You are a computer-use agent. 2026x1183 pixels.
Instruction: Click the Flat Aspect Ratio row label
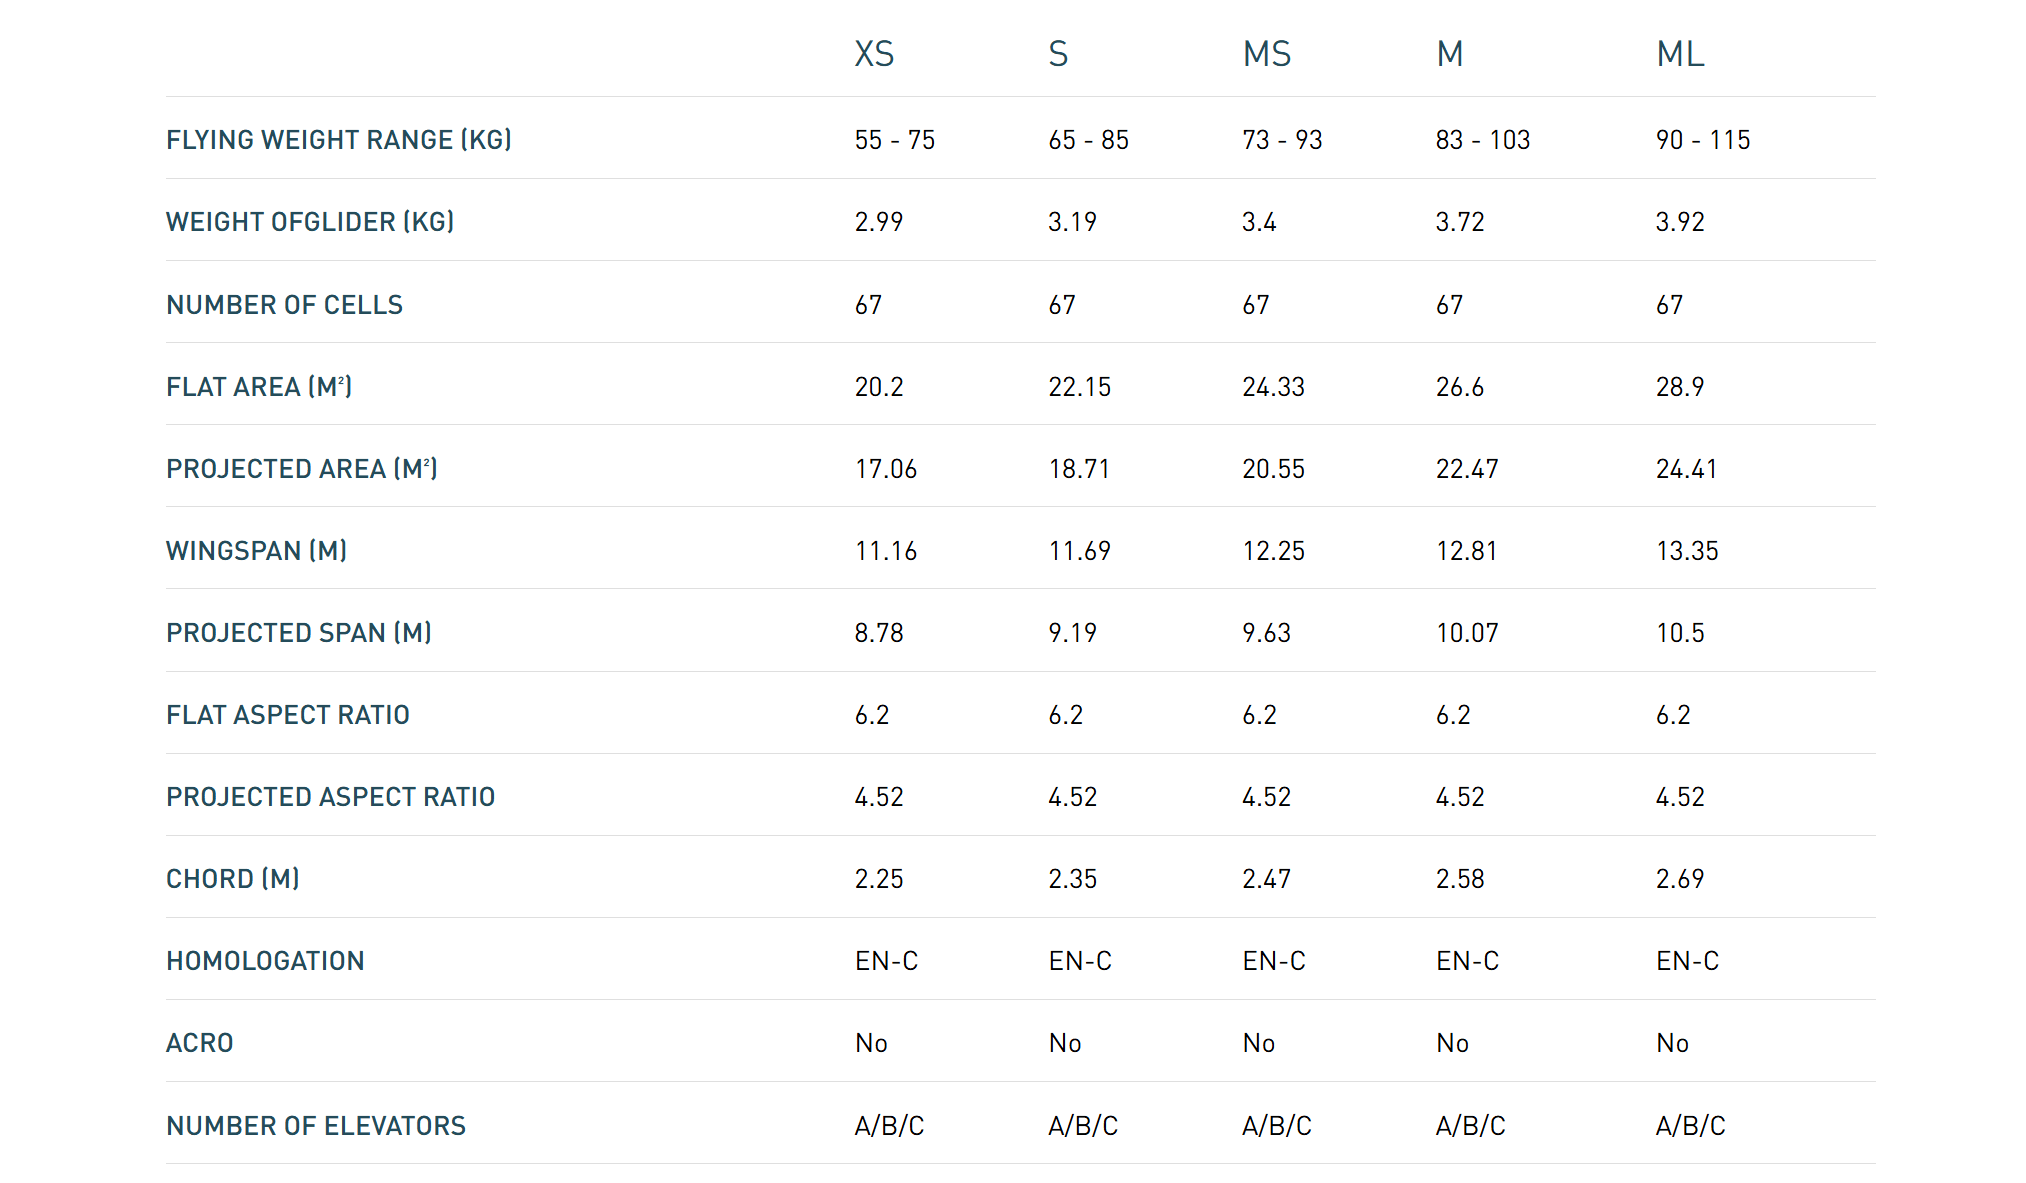point(287,715)
